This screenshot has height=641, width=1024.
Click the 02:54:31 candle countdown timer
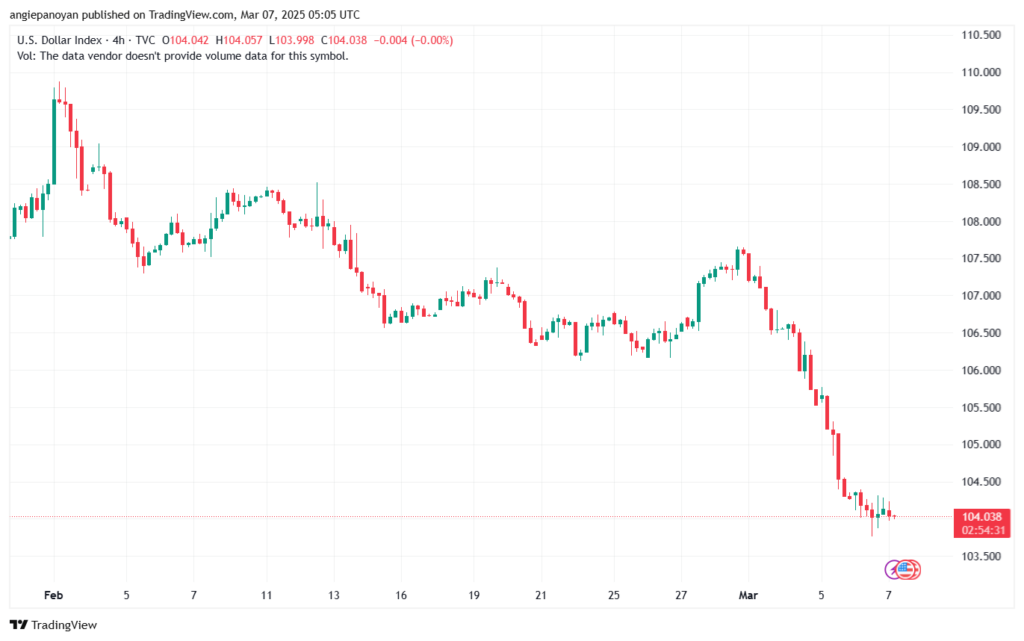(x=983, y=530)
